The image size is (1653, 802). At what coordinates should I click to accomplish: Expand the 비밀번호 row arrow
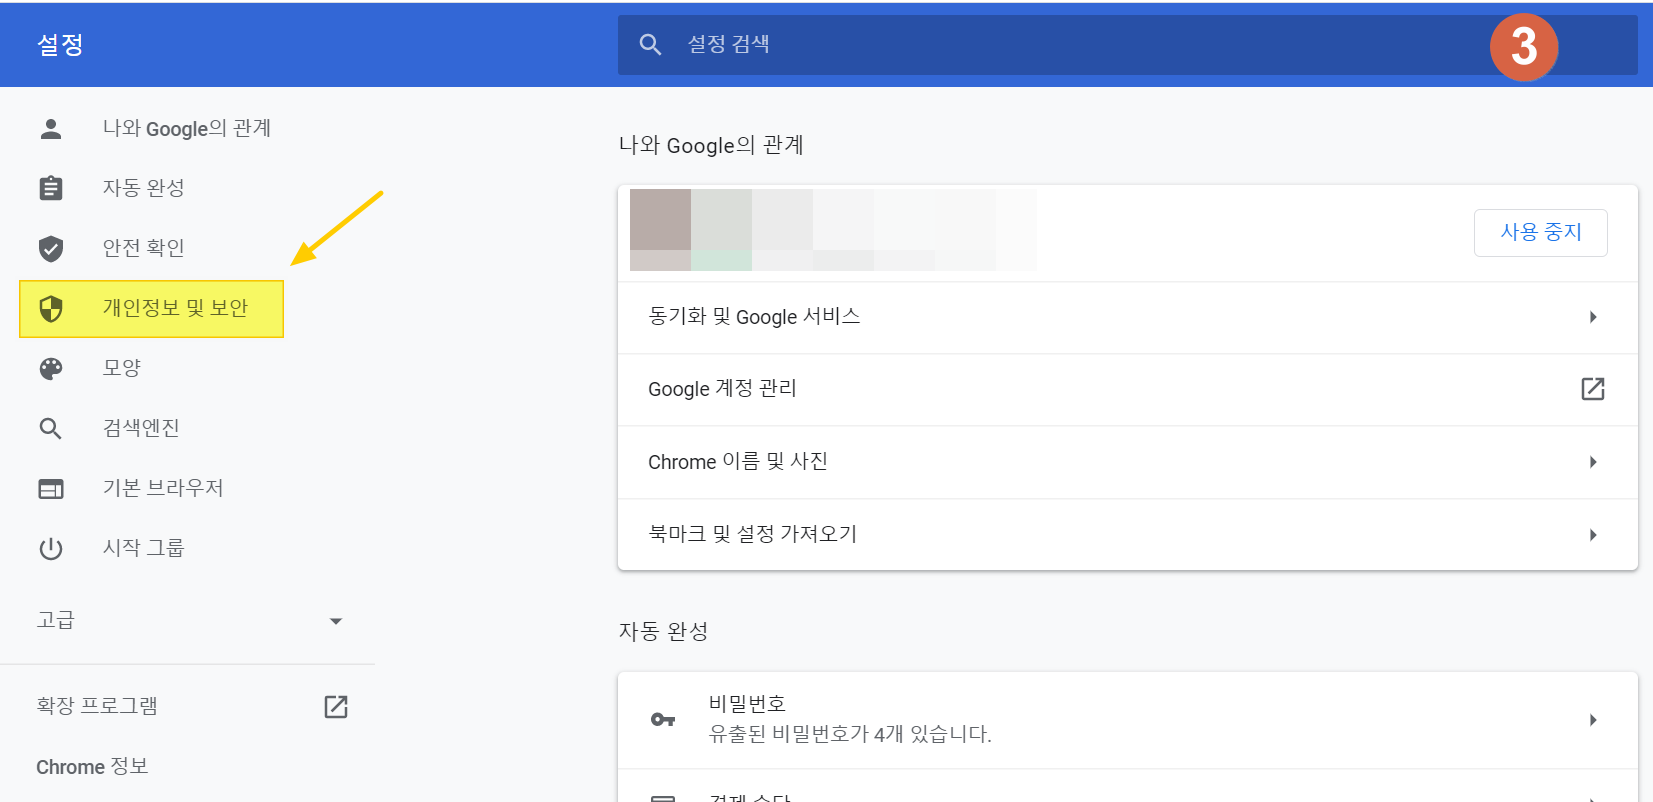coord(1593,720)
